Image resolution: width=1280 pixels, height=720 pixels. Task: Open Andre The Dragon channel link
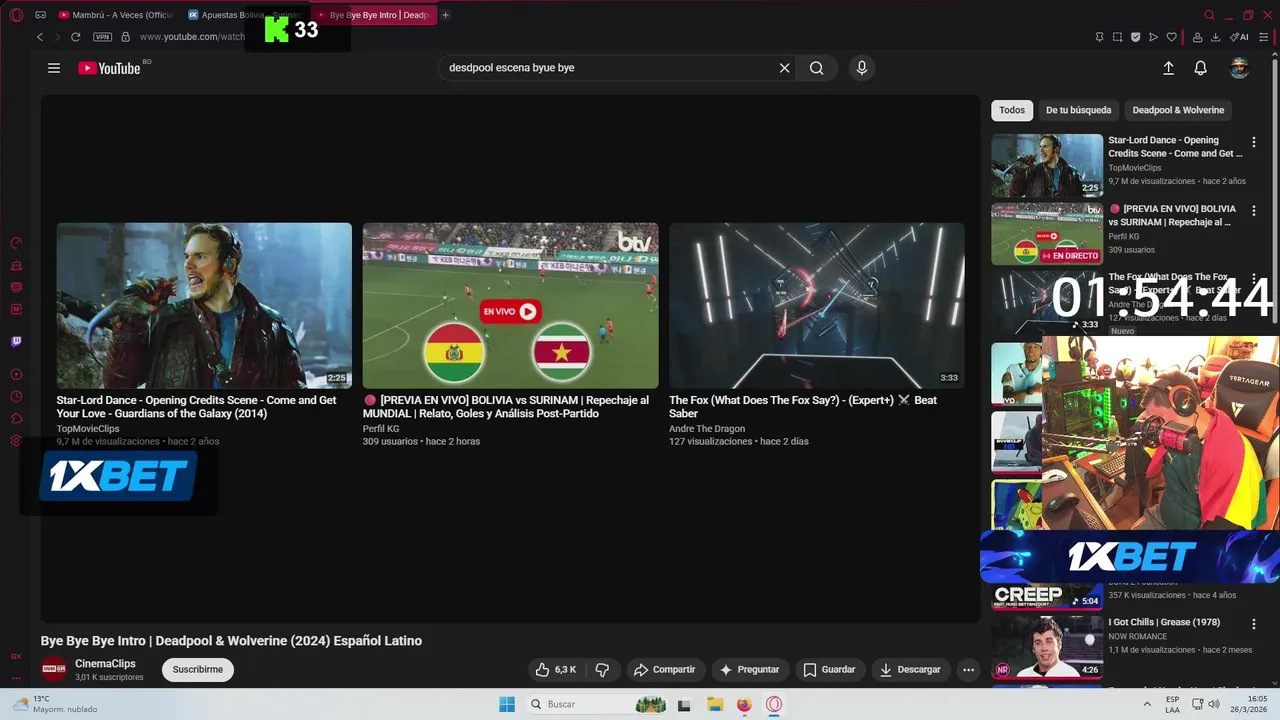point(707,429)
